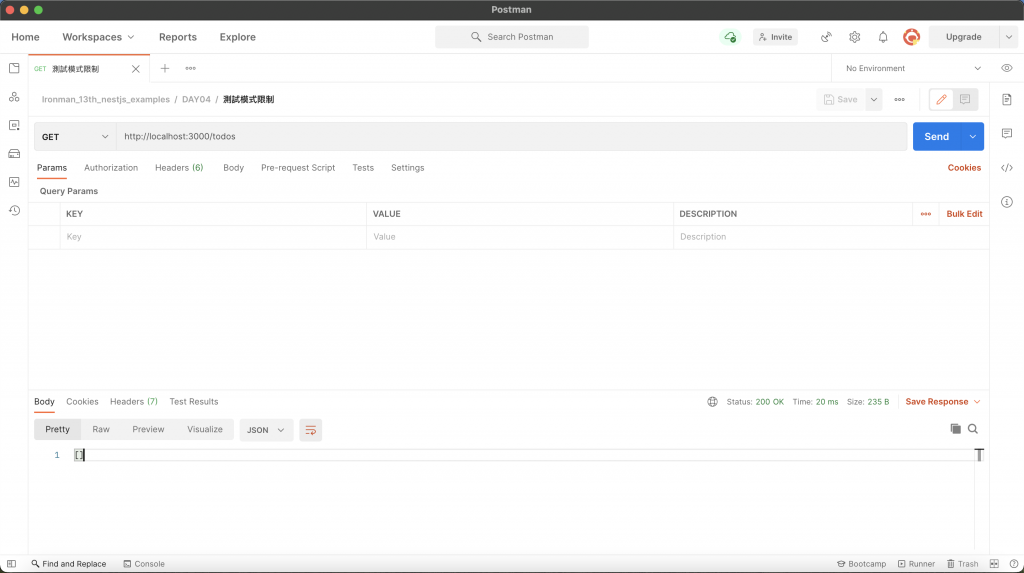Switch to the request Body tab
This screenshot has width=1024, height=573.
(x=233, y=168)
